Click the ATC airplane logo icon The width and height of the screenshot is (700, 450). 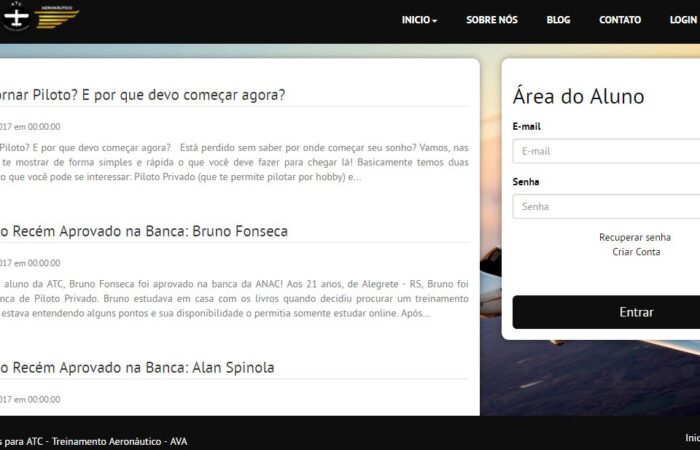(x=15, y=16)
